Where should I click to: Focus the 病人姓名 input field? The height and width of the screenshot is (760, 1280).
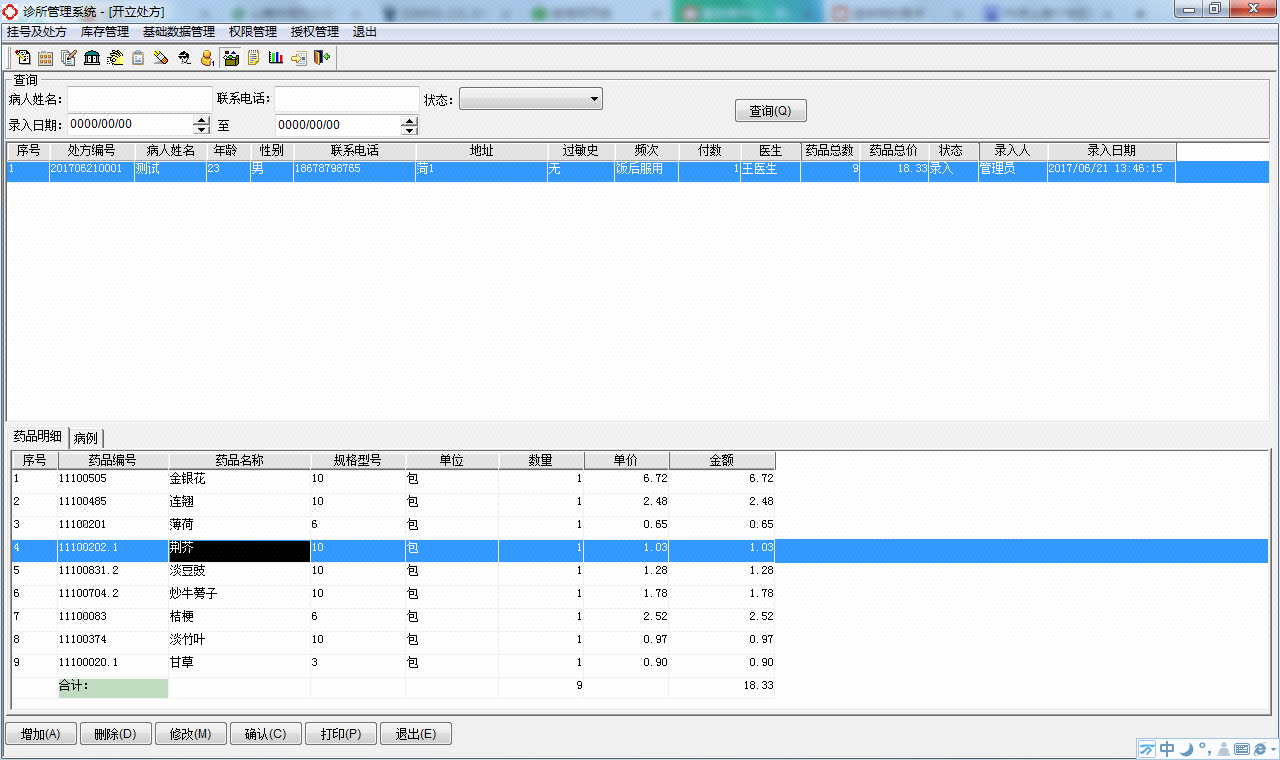(x=139, y=99)
